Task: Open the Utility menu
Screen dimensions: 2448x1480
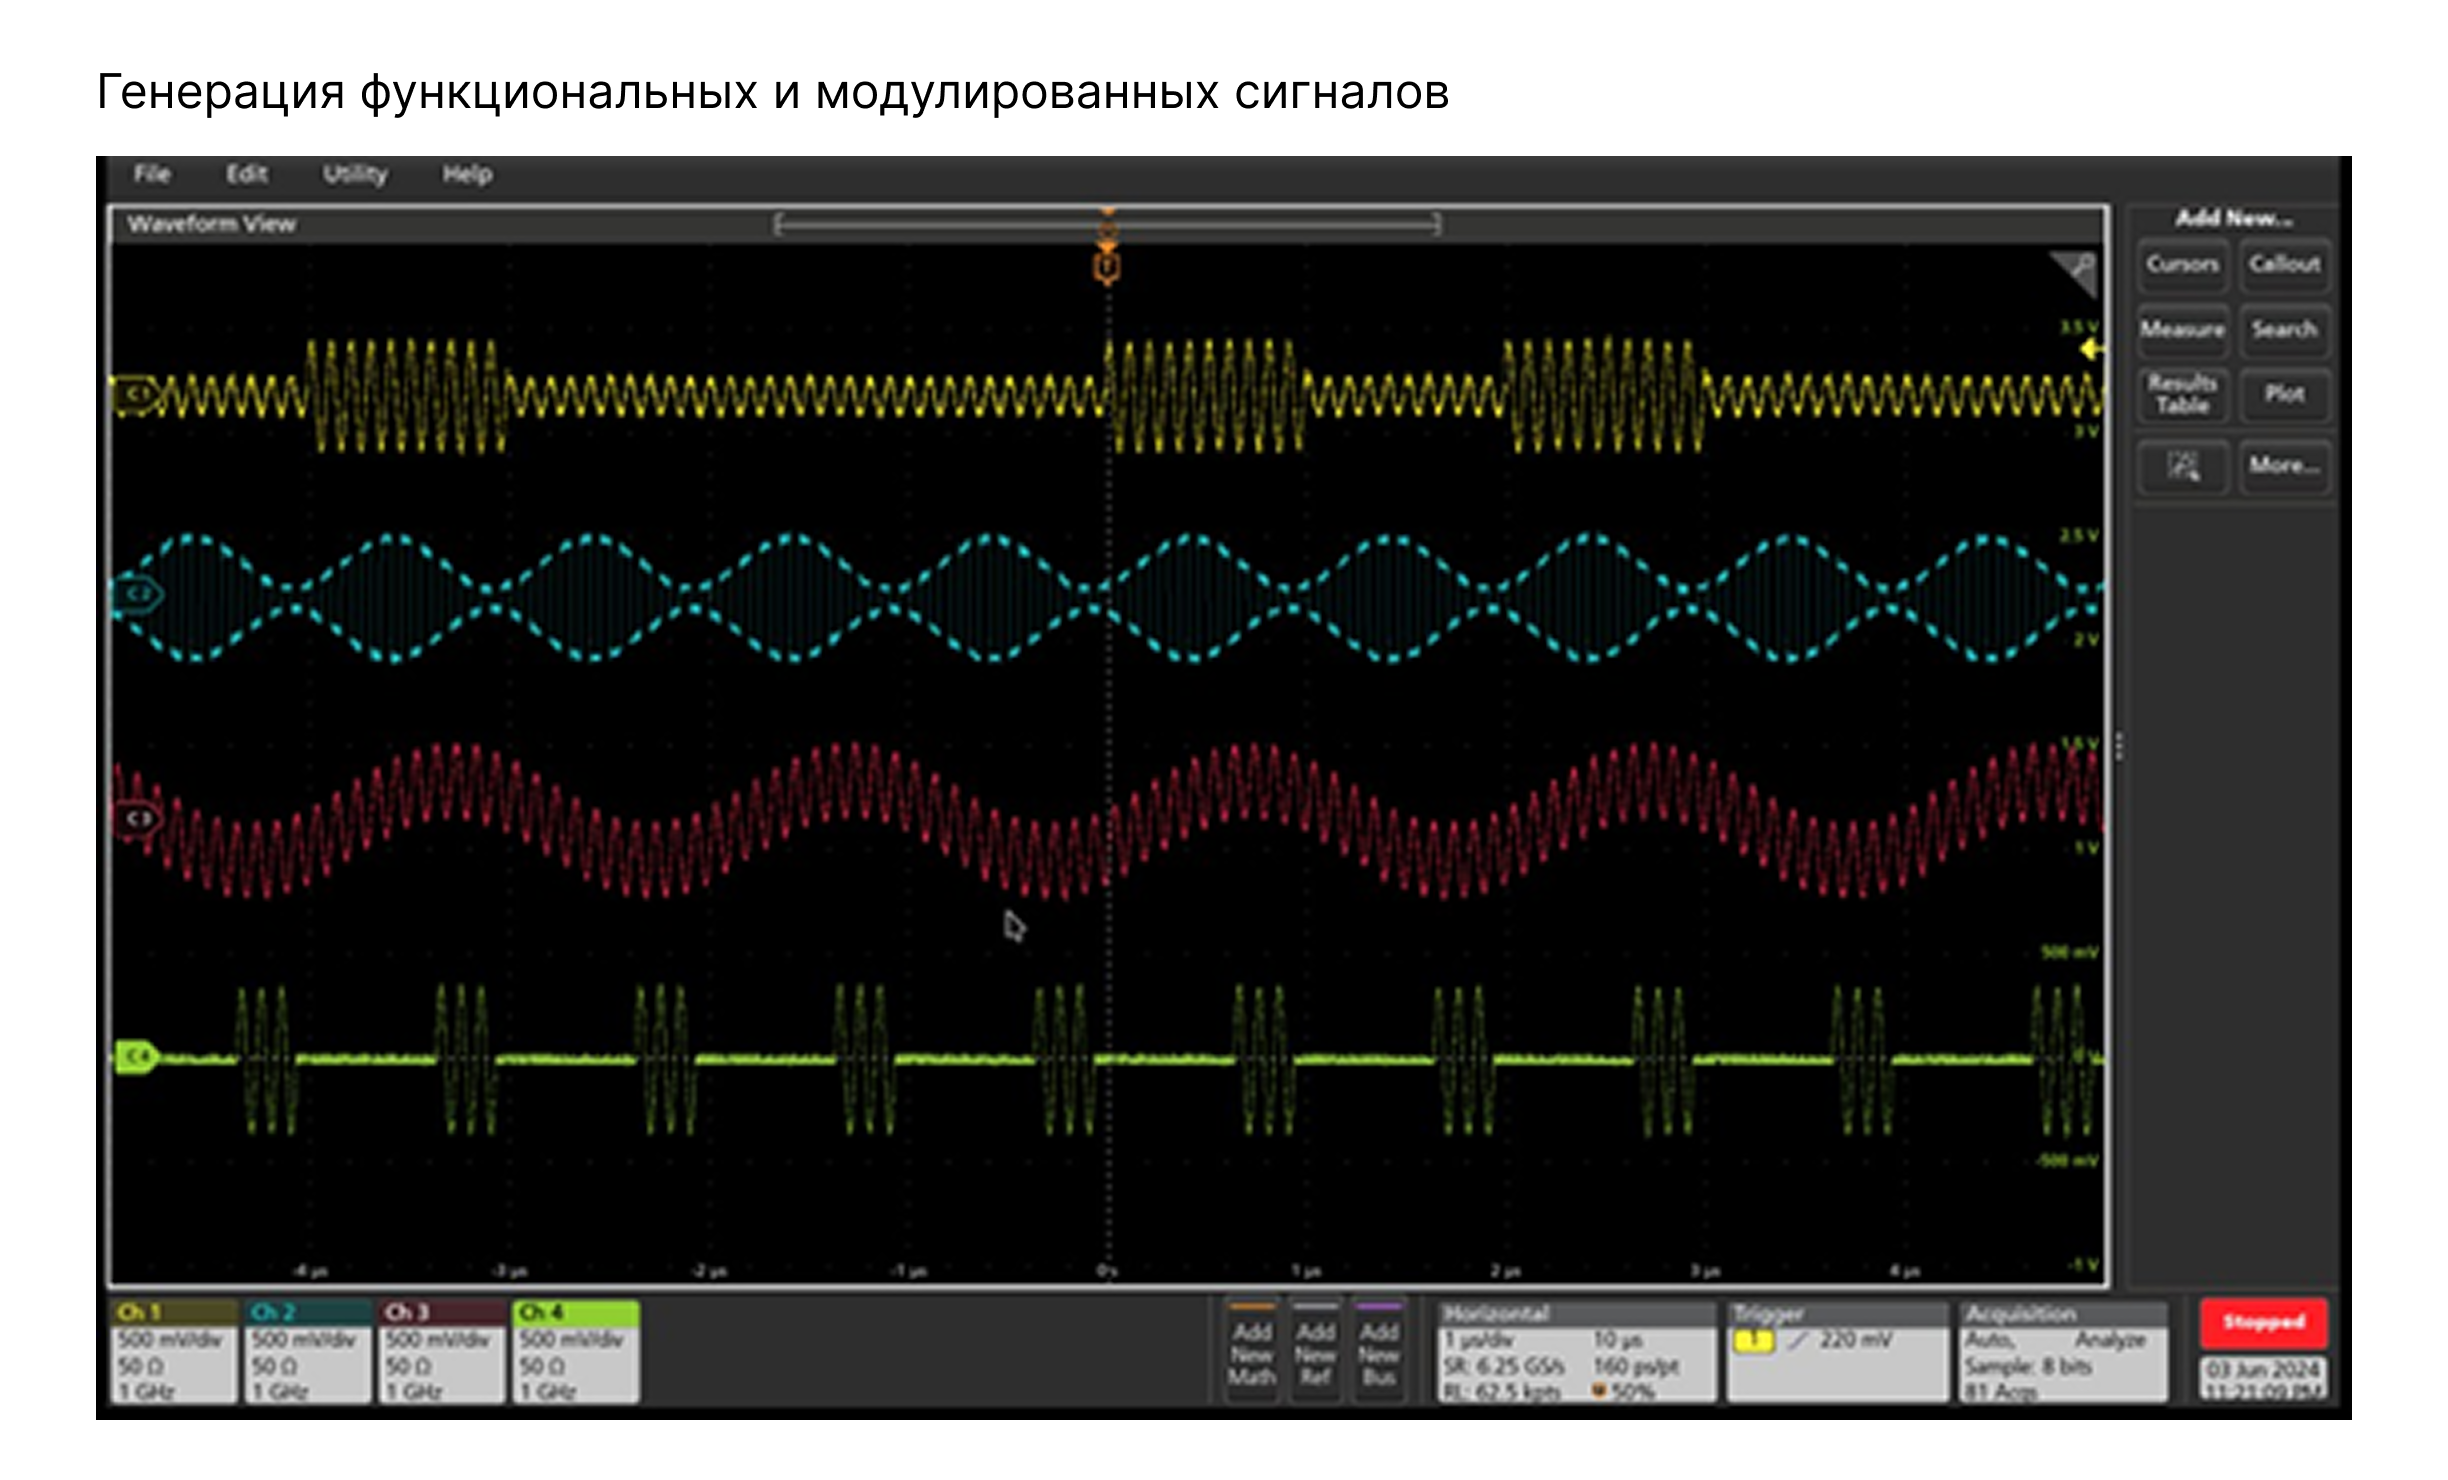Action: pyautogui.click(x=354, y=174)
